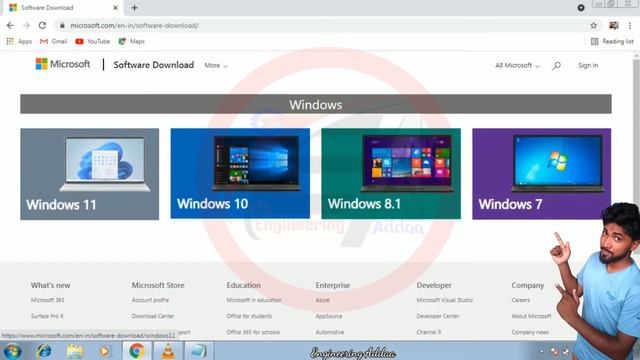Click the profile avatar icon in the toolbar
Viewport: 640px width, 360px height.
pyautogui.click(x=613, y=25)
